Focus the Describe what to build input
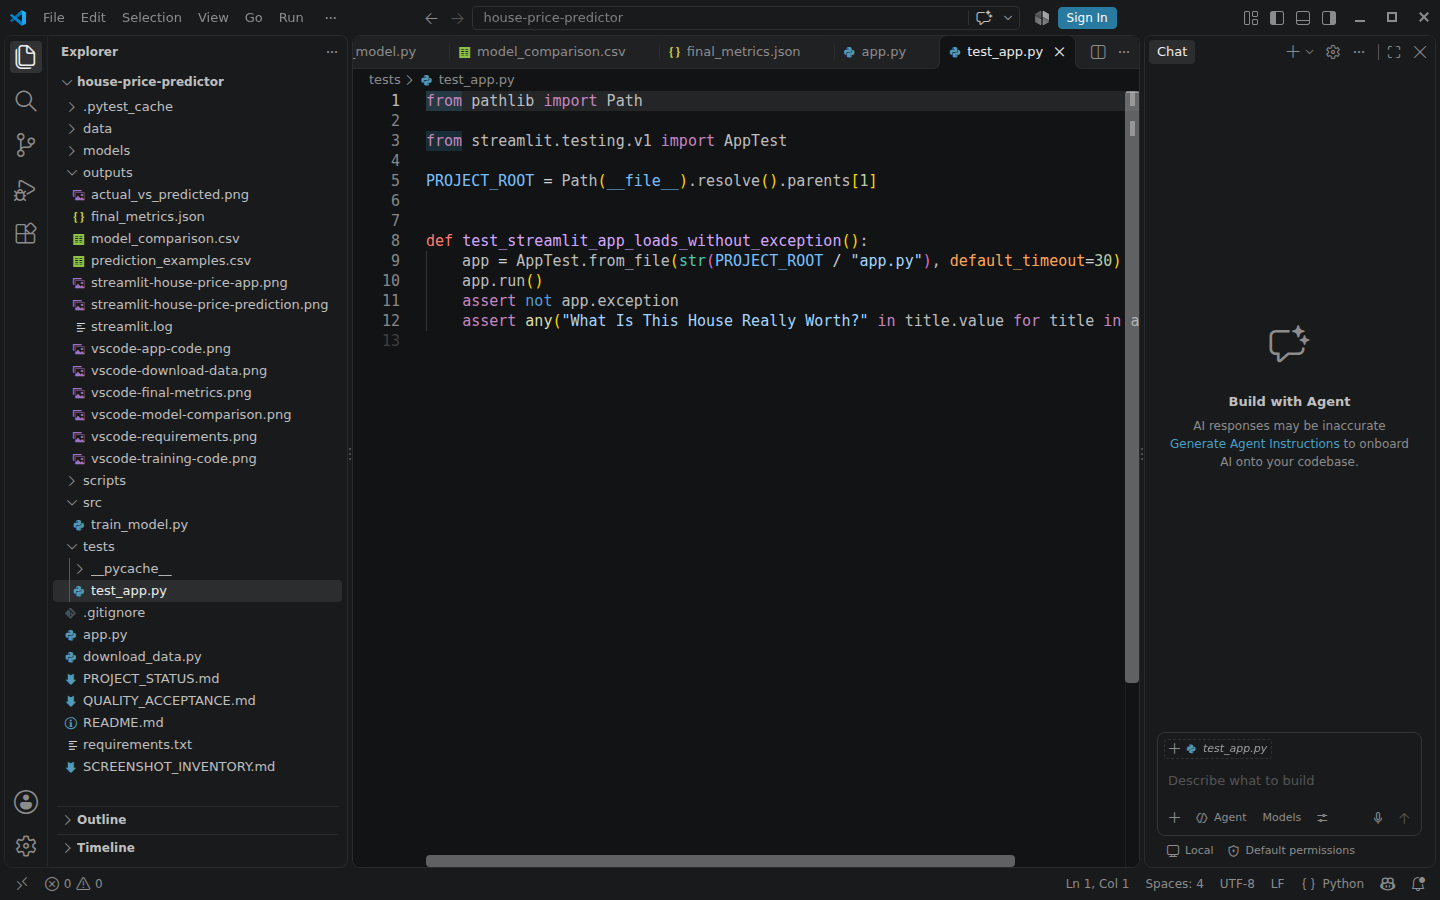The width and height of the screenshot is (1440, 900). tap(1289, 781)
